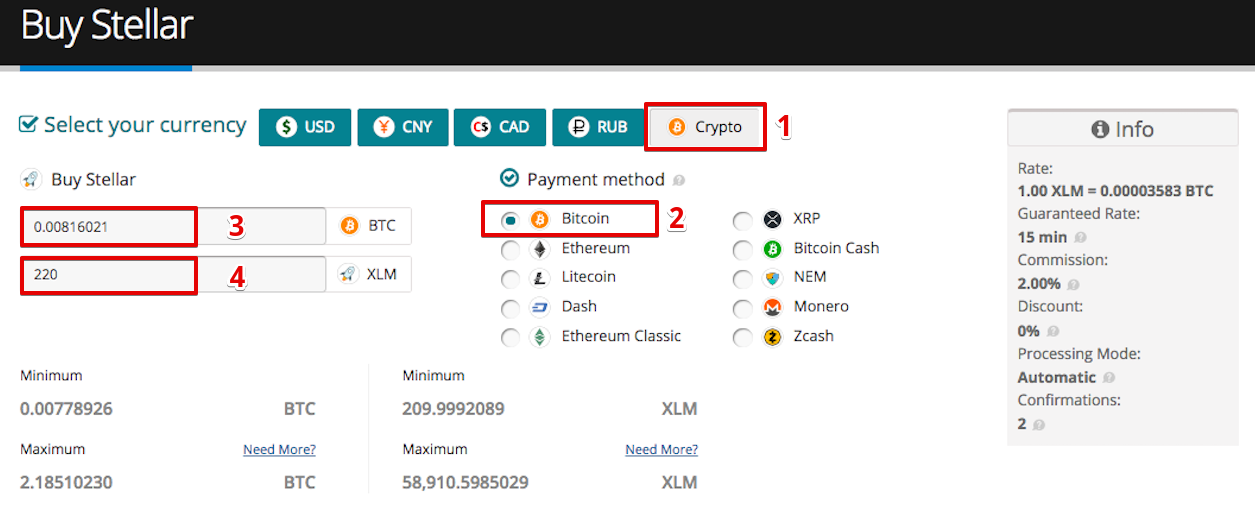
Task: Click the Buy Stellar page title
Action: [x=106, y=25]
